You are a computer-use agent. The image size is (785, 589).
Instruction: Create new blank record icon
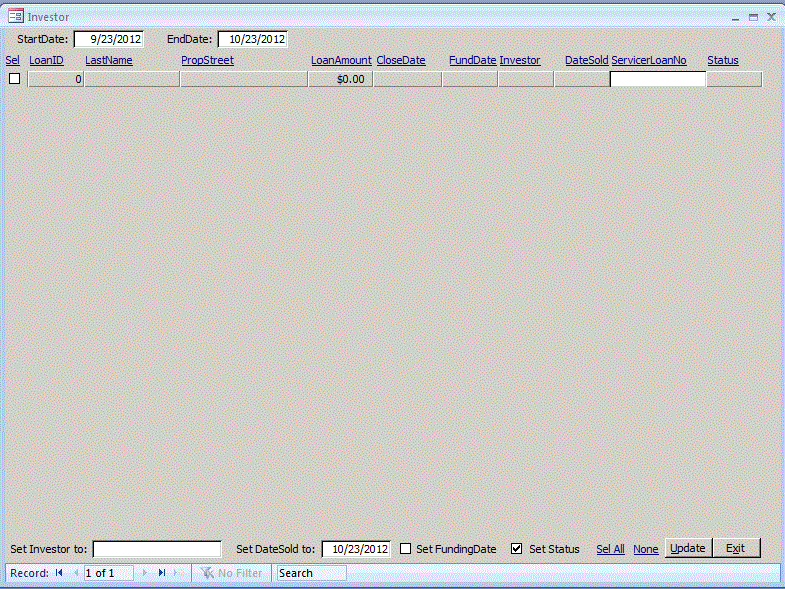(178, 573)
